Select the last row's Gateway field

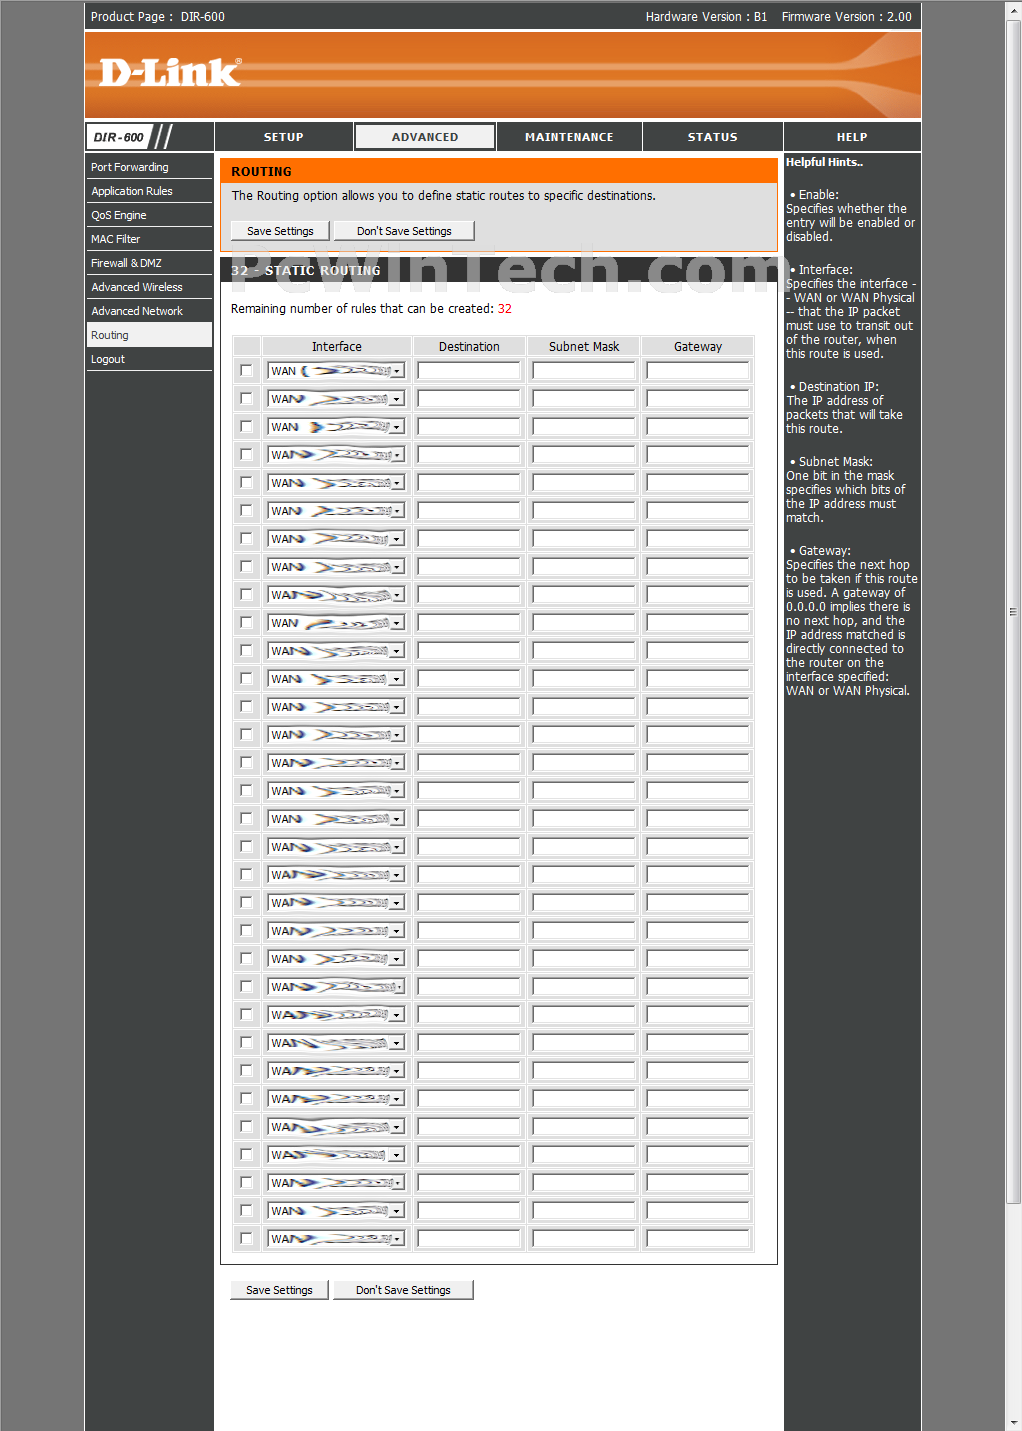tap(698, 1239)
